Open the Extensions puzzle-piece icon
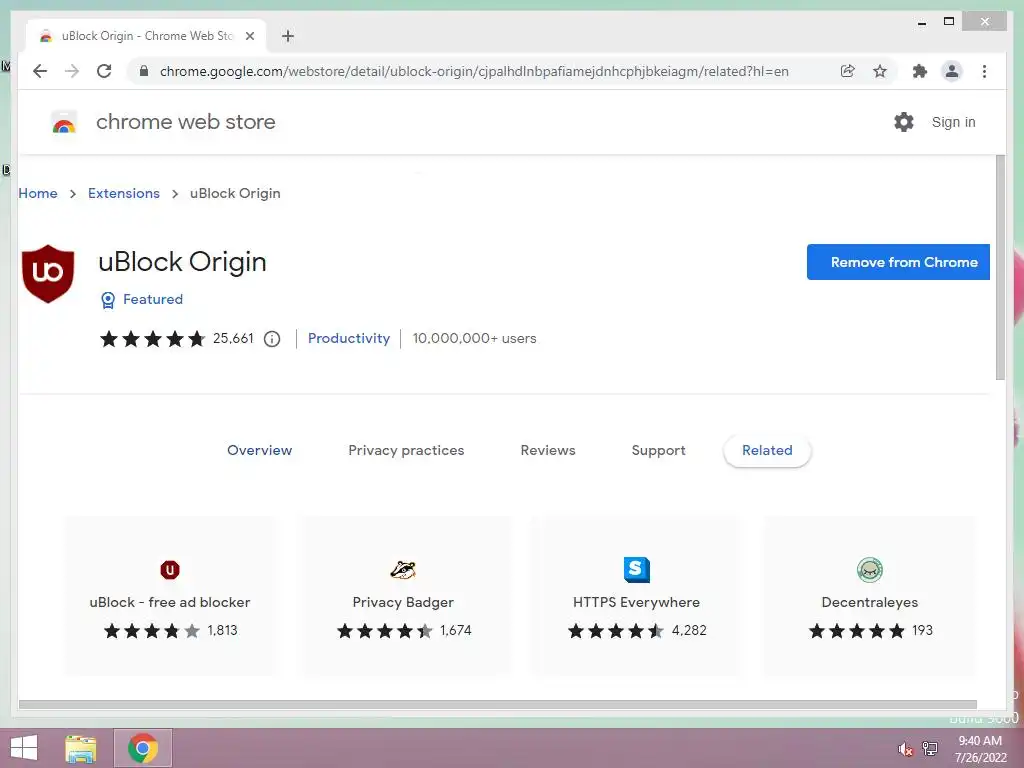Image resolution: width=1024 pixels, height=768 pixels. coord(920,71)
